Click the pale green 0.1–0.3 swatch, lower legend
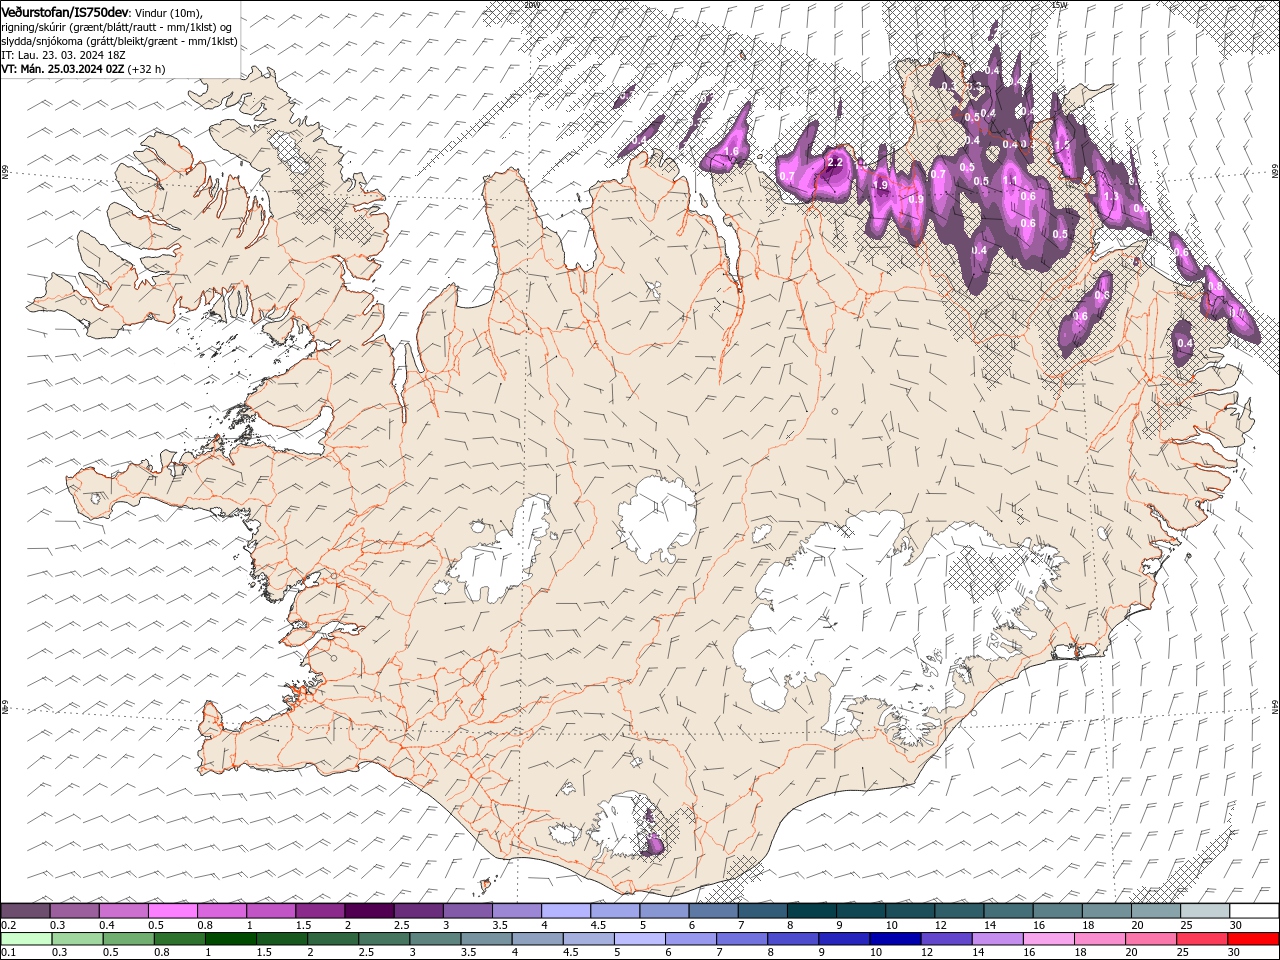 (x=25, y=939)
